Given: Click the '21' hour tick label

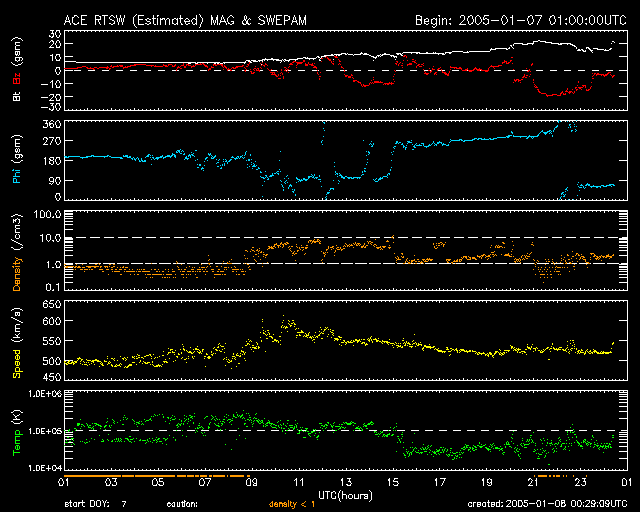Looking at the screenshot, I should [x=533, y=483].
